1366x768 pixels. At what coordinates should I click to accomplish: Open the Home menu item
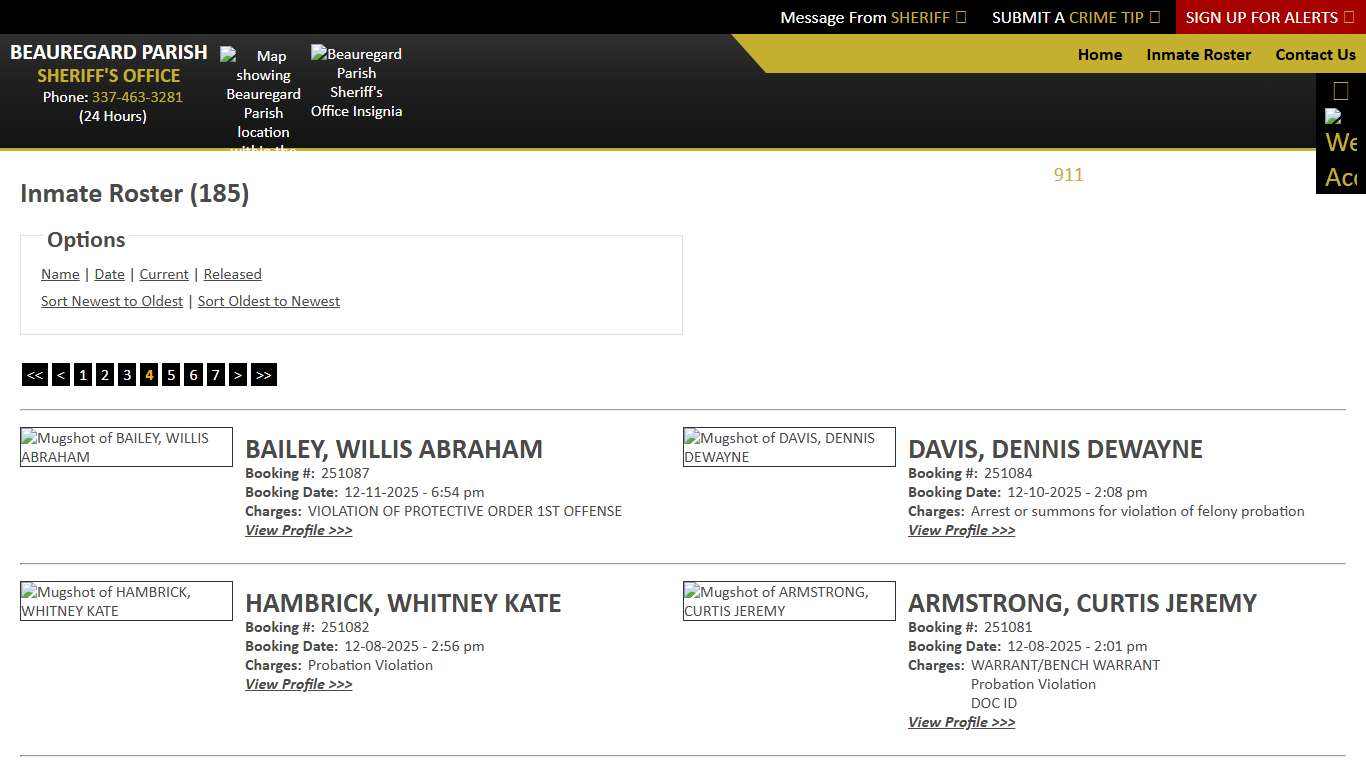point(1099,55)
